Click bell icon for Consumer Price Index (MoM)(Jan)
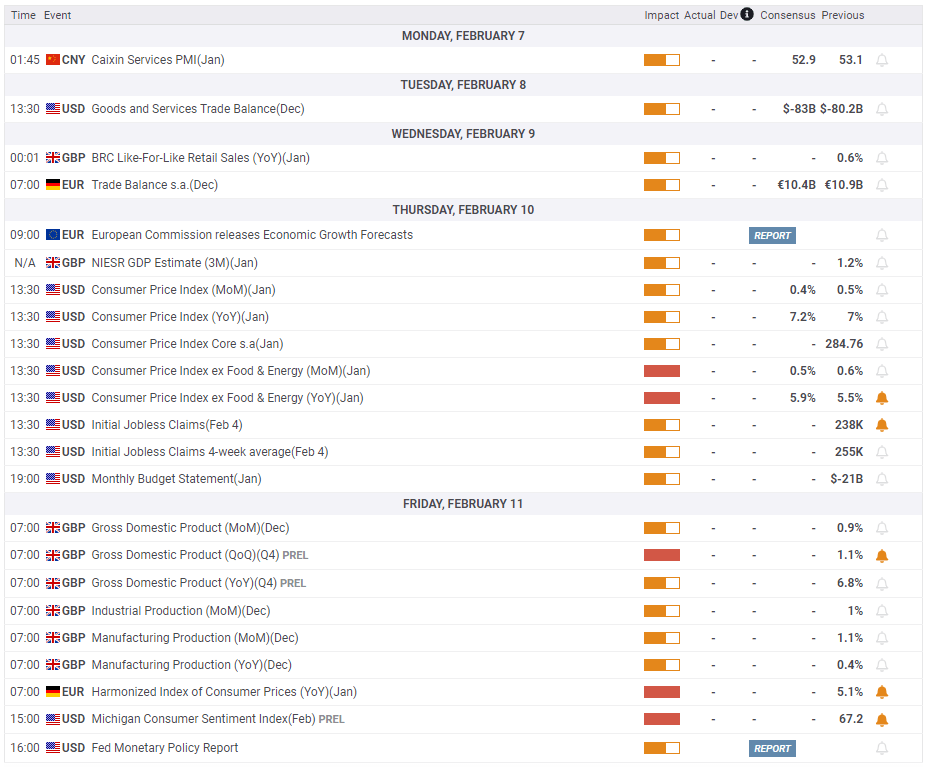The width and height of the screenshot is (928, 767). click(x=882, y=291)
